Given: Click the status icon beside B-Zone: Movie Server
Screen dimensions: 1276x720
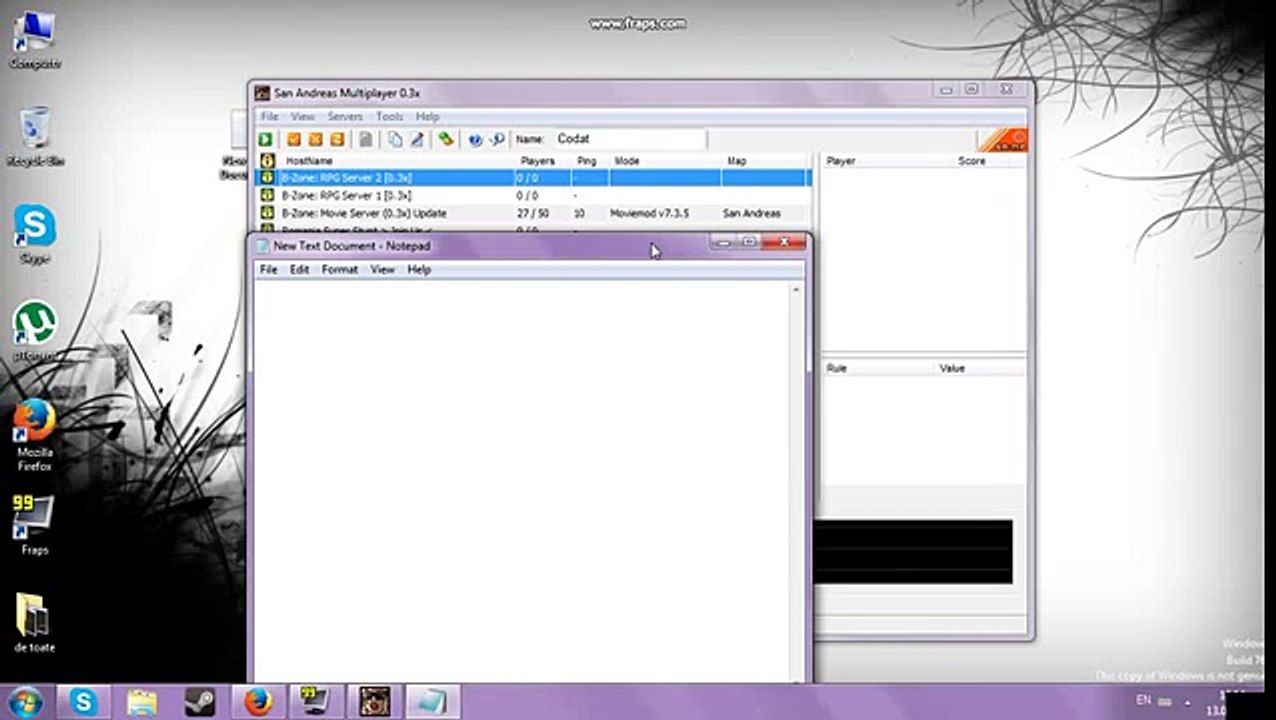Looking at the screenshot, I should click(267, 213).
